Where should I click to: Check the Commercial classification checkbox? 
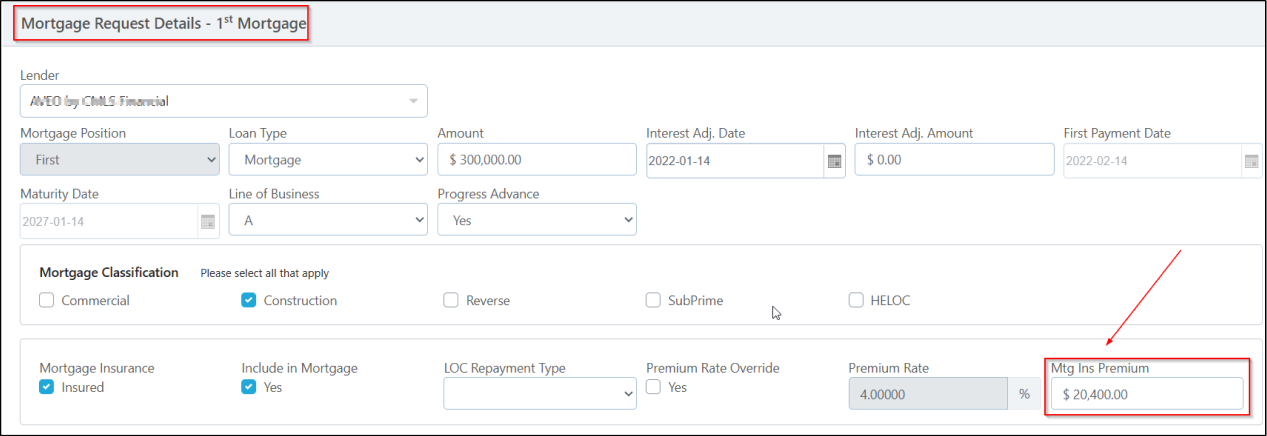pos(47,300)
